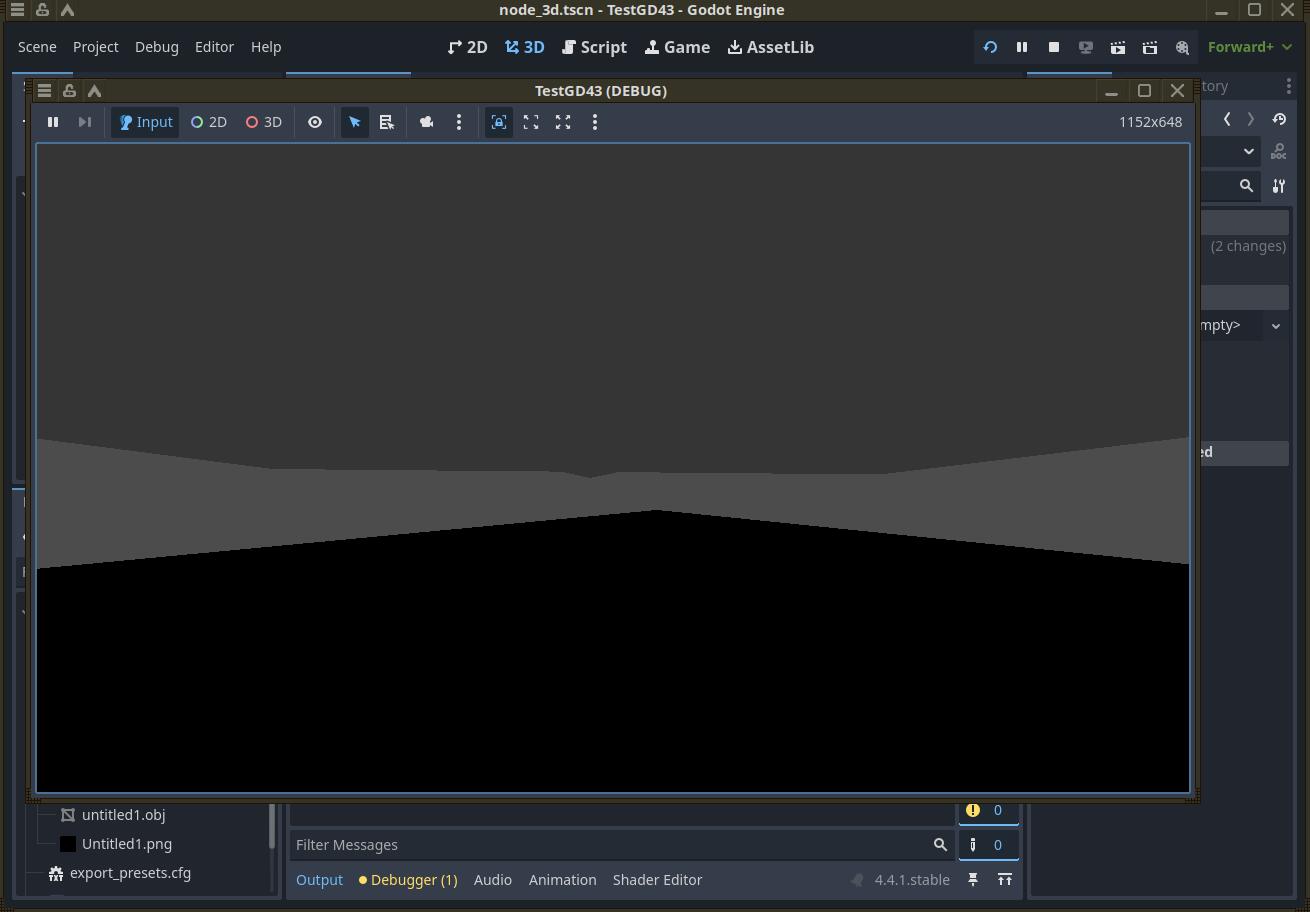1310x912 pixels.
Task: Open the Movie Maker mode icon
Action: [1182, 47]
